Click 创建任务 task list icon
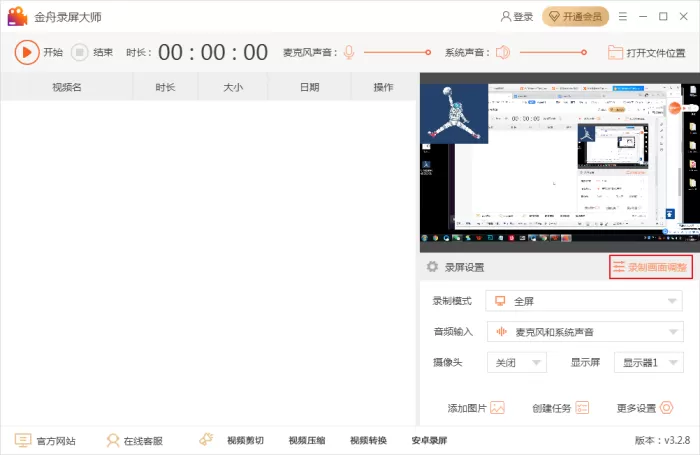The image size is (700, 455). click(582, 408)
